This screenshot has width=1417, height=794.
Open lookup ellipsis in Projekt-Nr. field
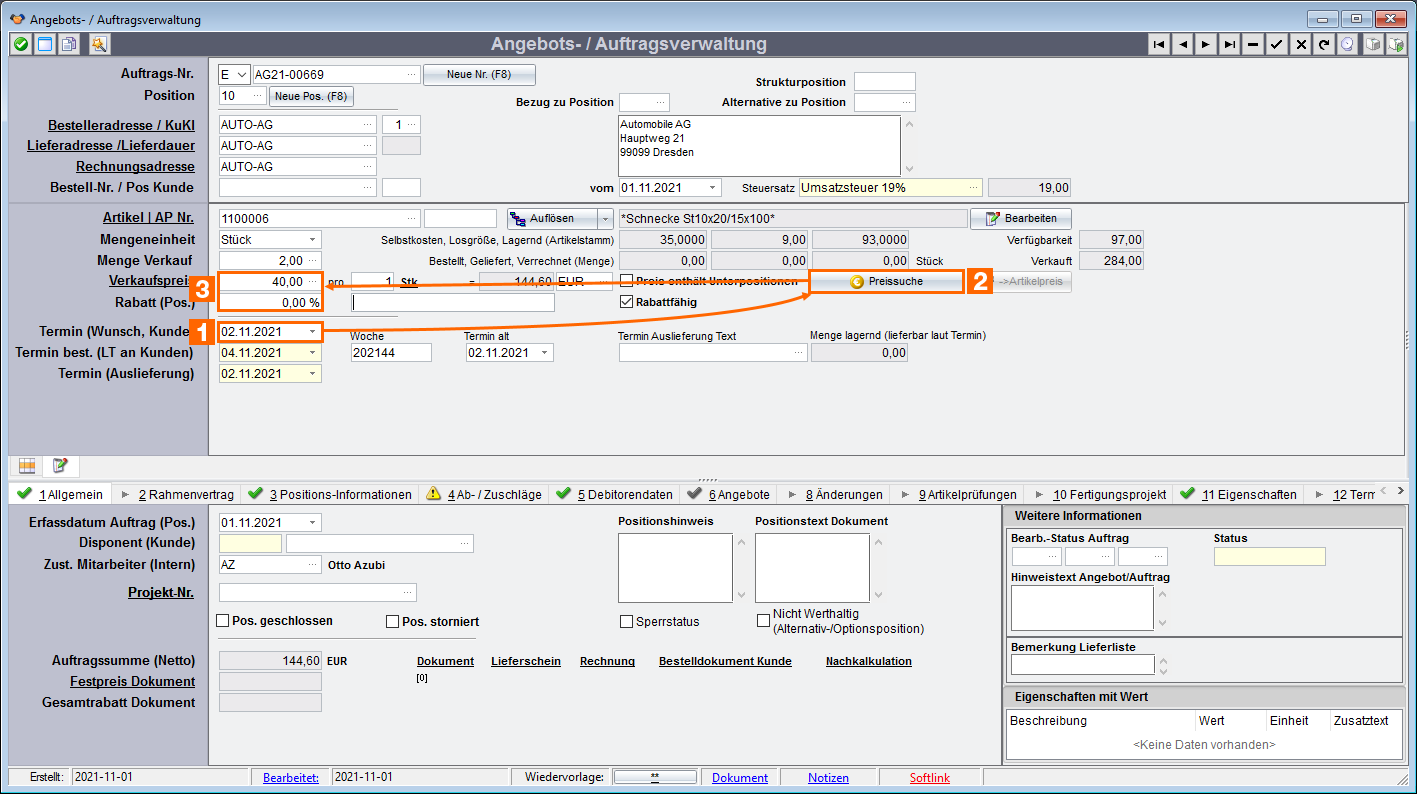point(408,592)
